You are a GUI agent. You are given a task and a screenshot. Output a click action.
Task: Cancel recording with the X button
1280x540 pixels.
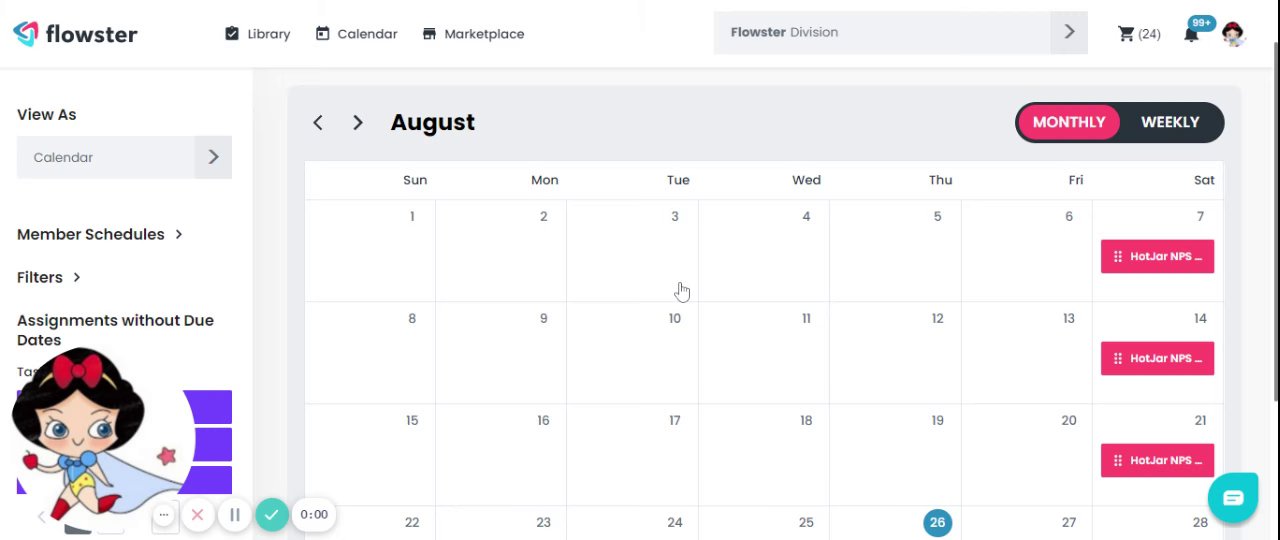pyautogui.click(x=197, y=515)
